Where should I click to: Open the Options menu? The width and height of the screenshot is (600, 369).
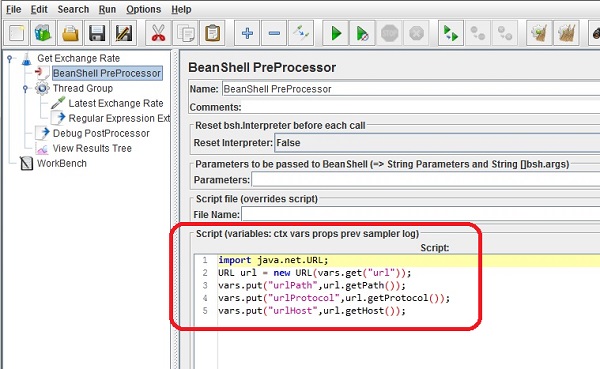[x=143, y=9]
